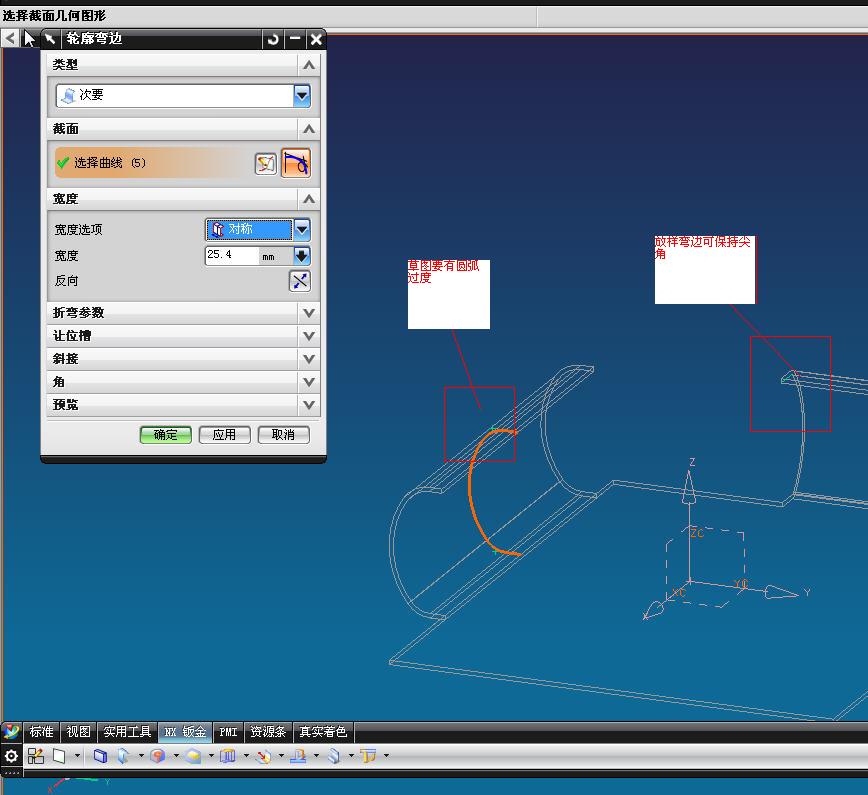This screenshot has height=795, width=868.
Task: Expand the 斜接 section
Action: [309, 359]
